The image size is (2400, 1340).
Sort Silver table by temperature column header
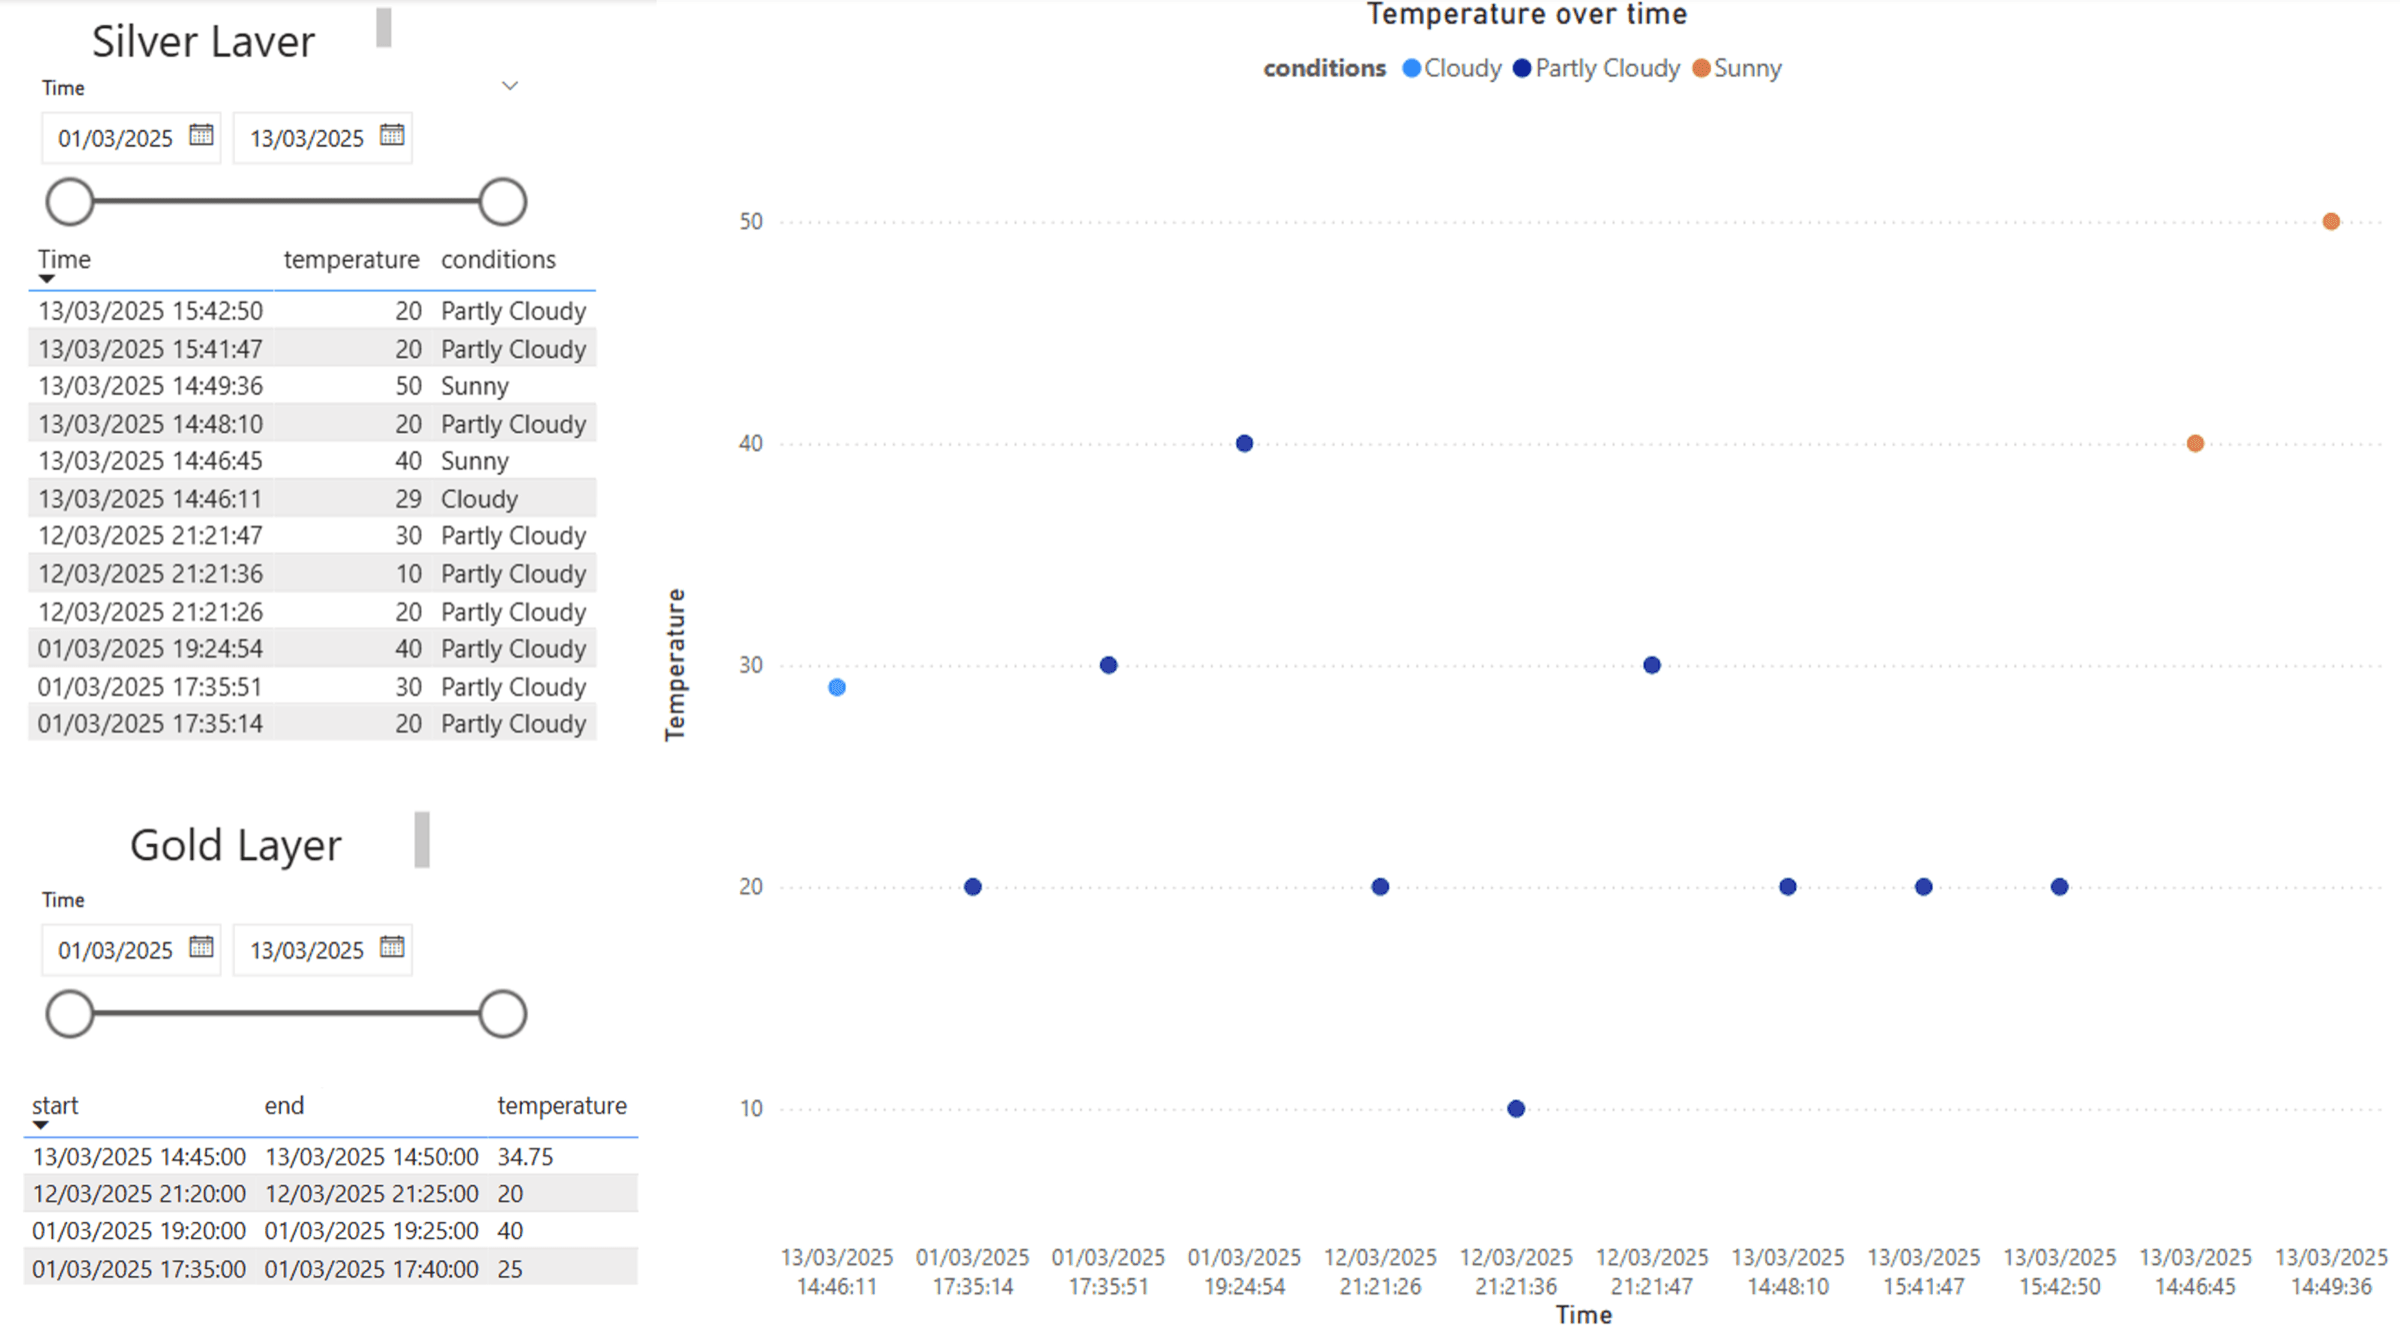tap(351, 260)
